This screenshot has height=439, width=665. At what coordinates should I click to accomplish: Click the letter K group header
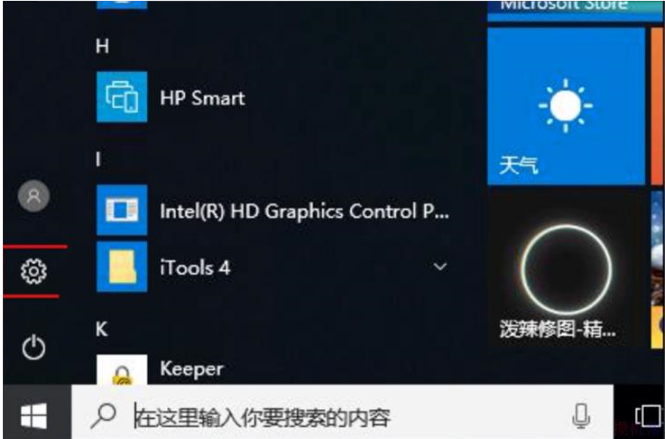pyautogui.click(x=101, y=328)
